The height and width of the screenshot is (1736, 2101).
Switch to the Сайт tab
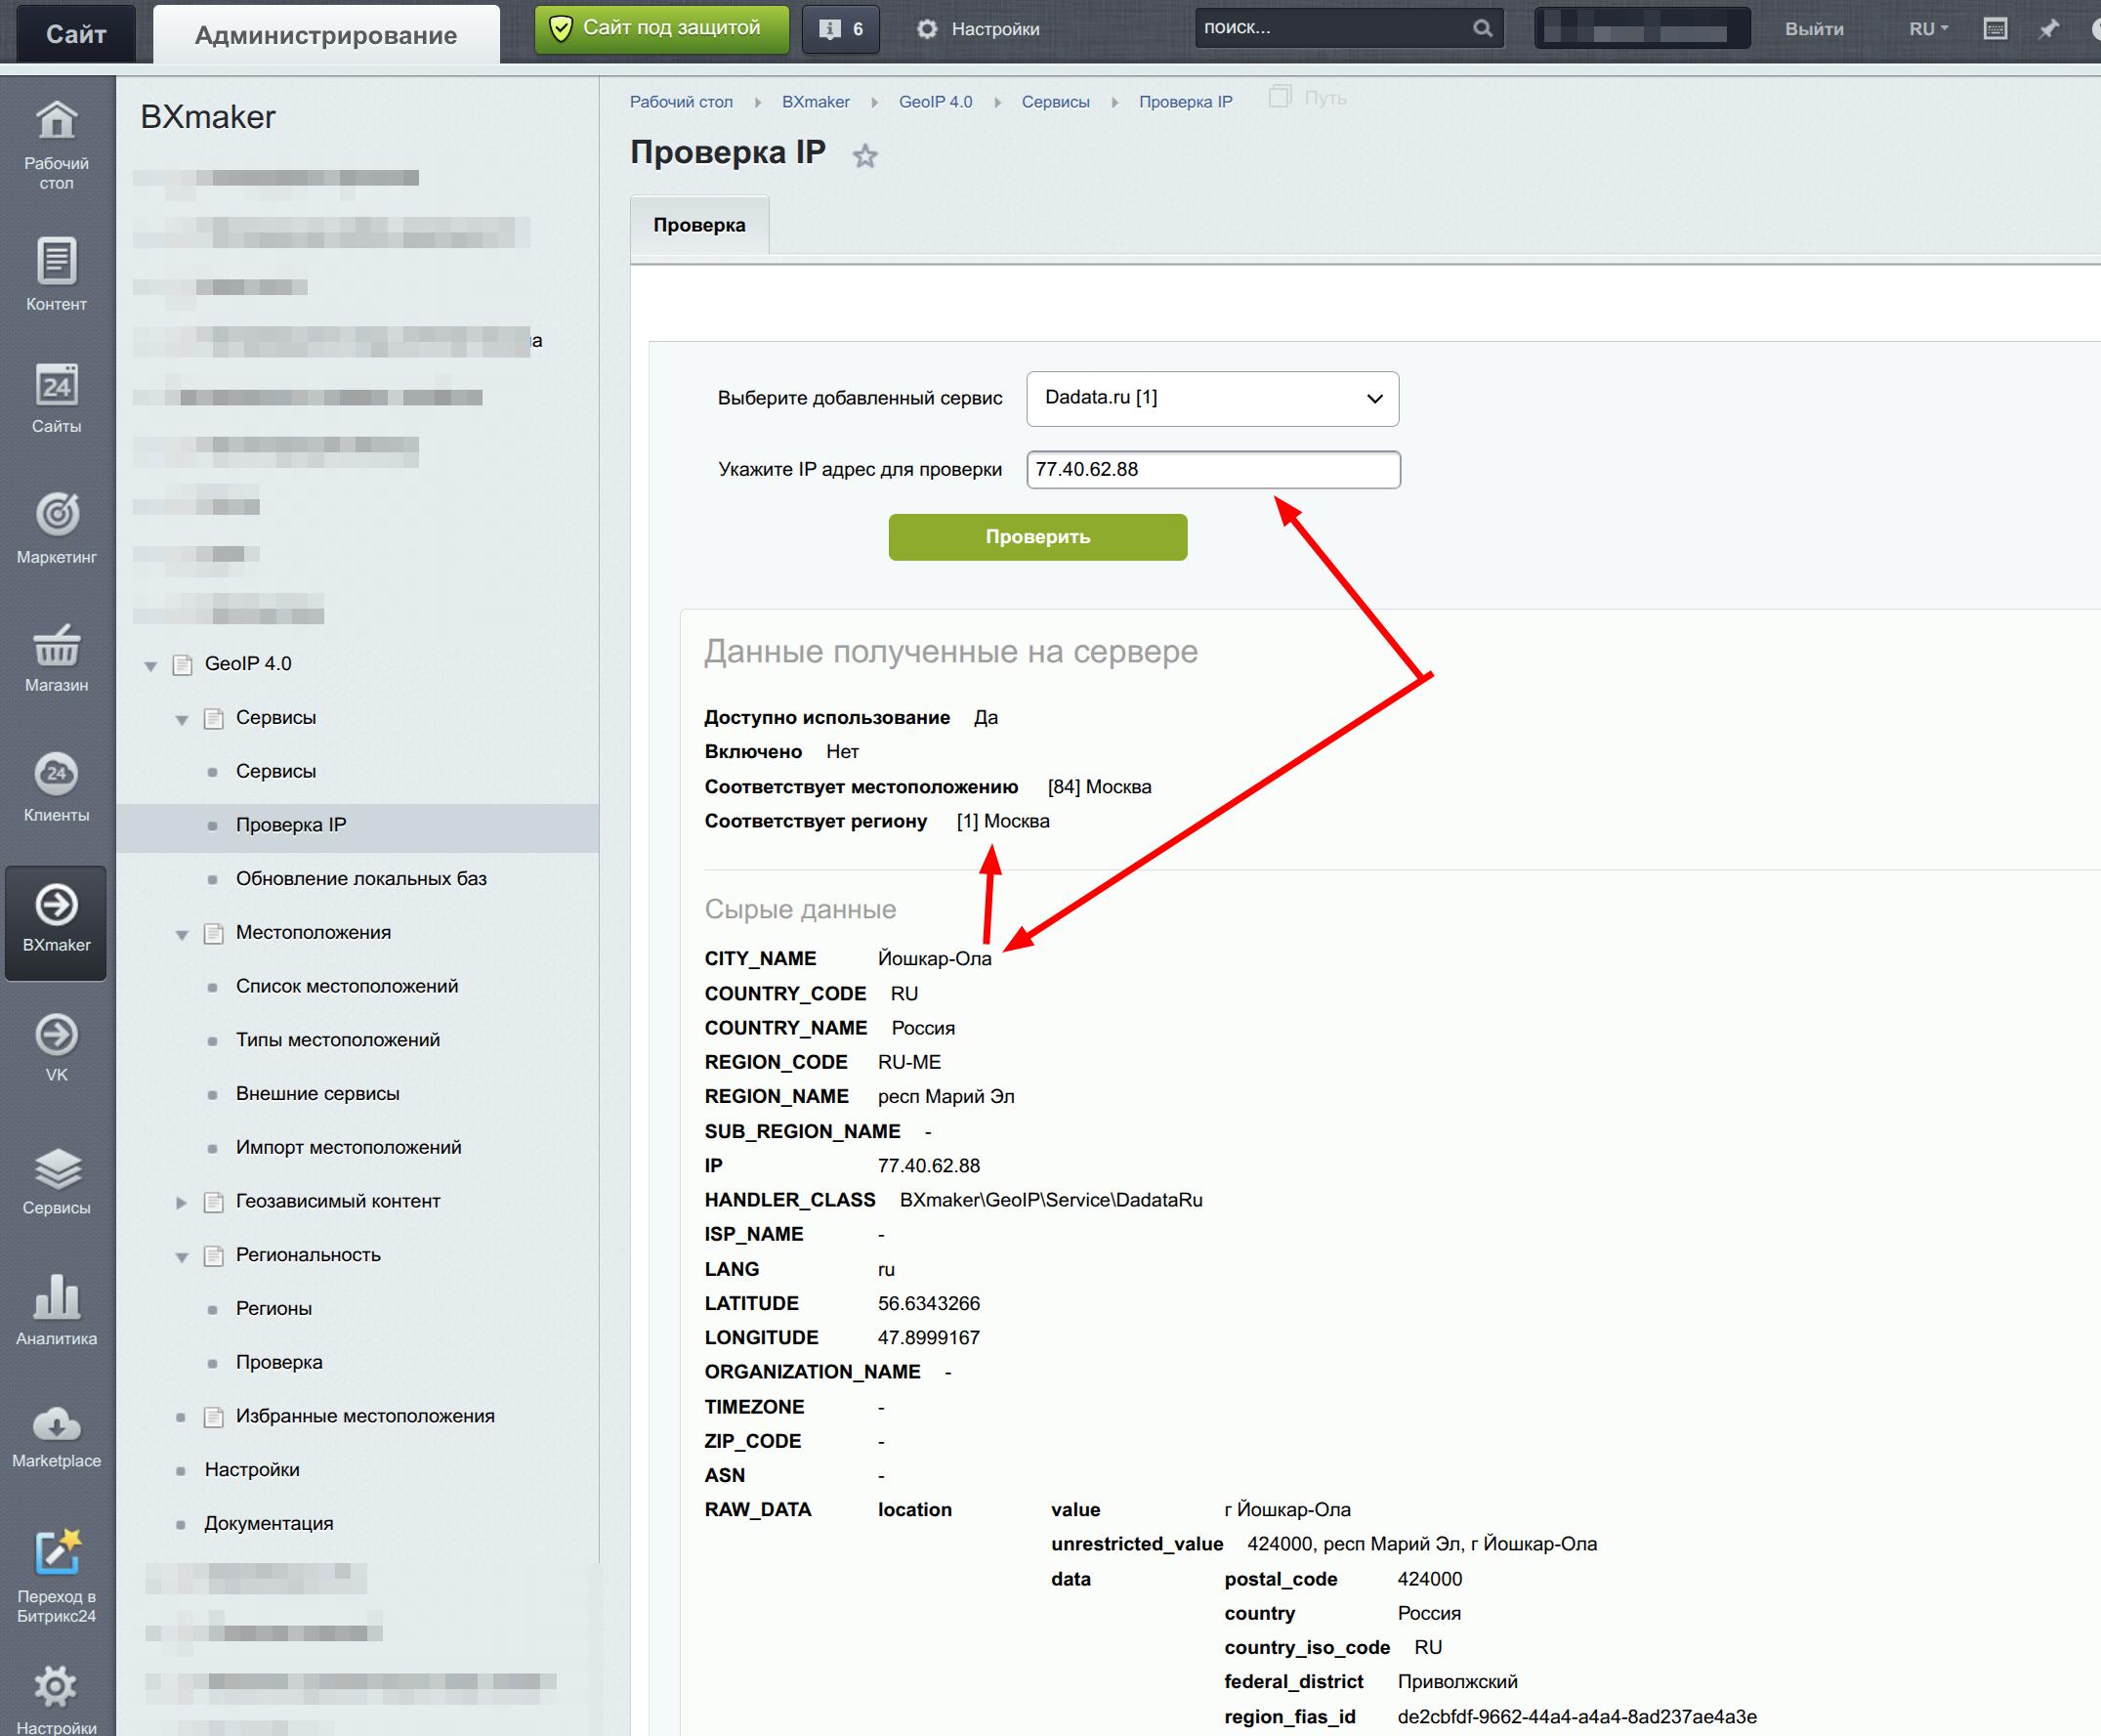[76, 34]
